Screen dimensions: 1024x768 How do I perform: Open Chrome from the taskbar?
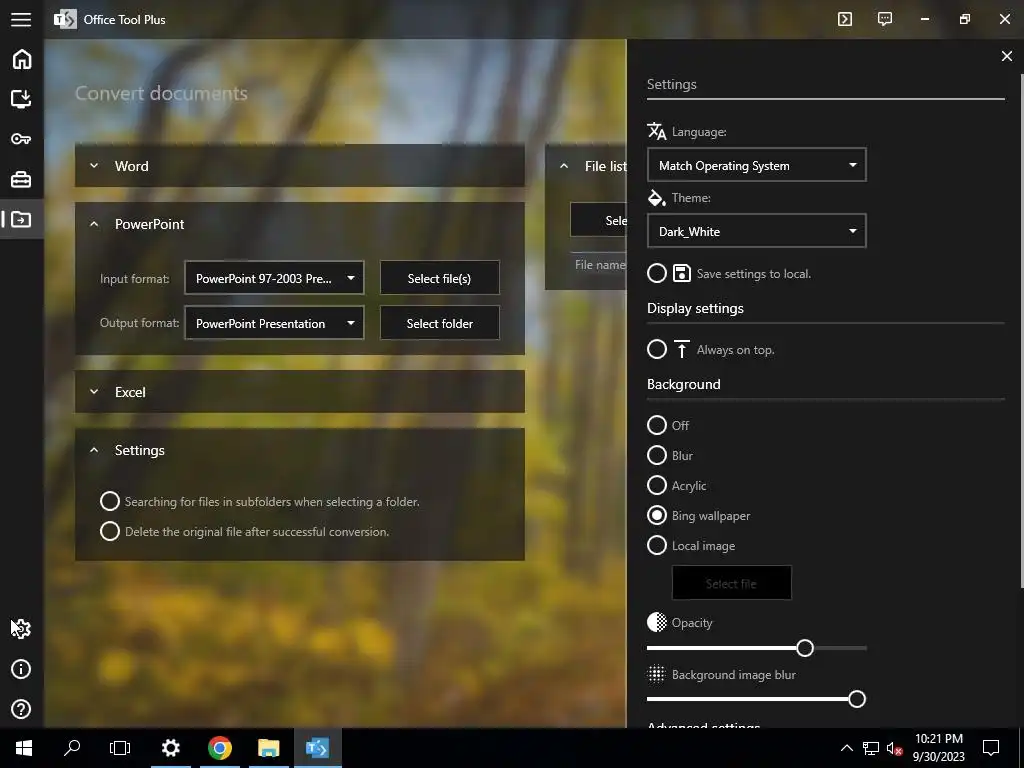point(220,748)
